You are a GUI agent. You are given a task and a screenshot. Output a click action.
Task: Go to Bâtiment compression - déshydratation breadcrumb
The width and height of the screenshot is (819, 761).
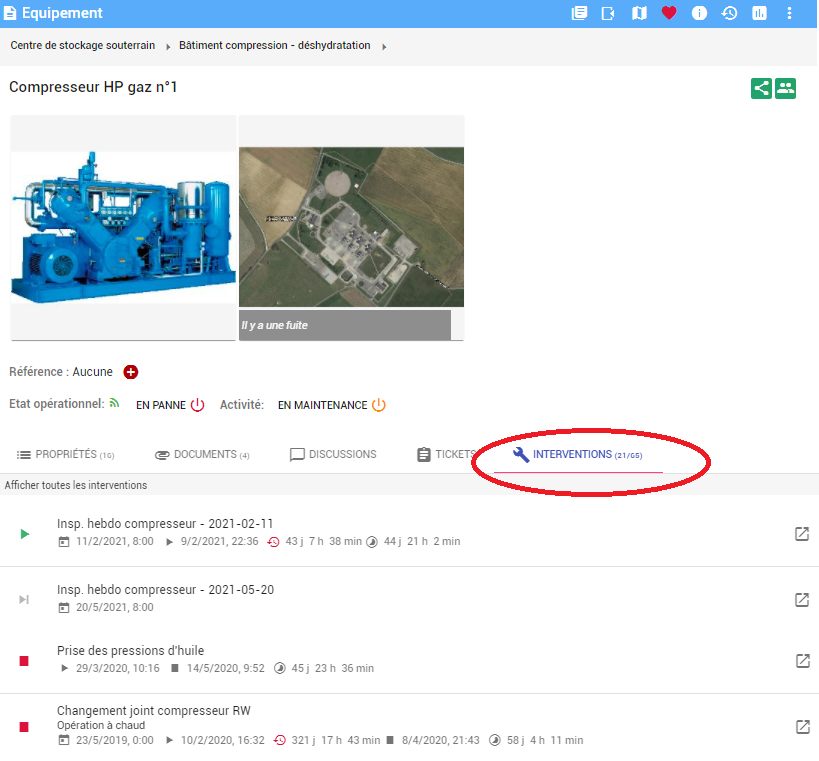275,45
